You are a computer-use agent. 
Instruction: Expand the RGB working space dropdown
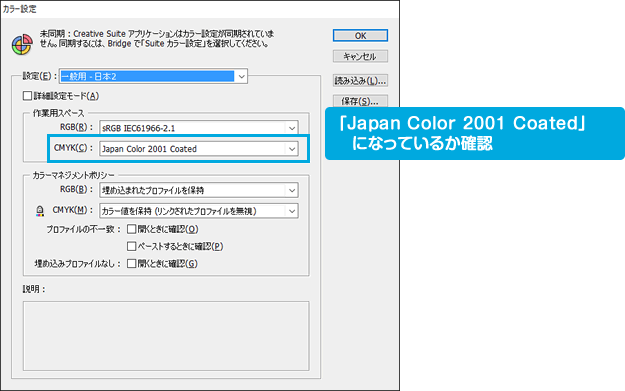(199, 128)
